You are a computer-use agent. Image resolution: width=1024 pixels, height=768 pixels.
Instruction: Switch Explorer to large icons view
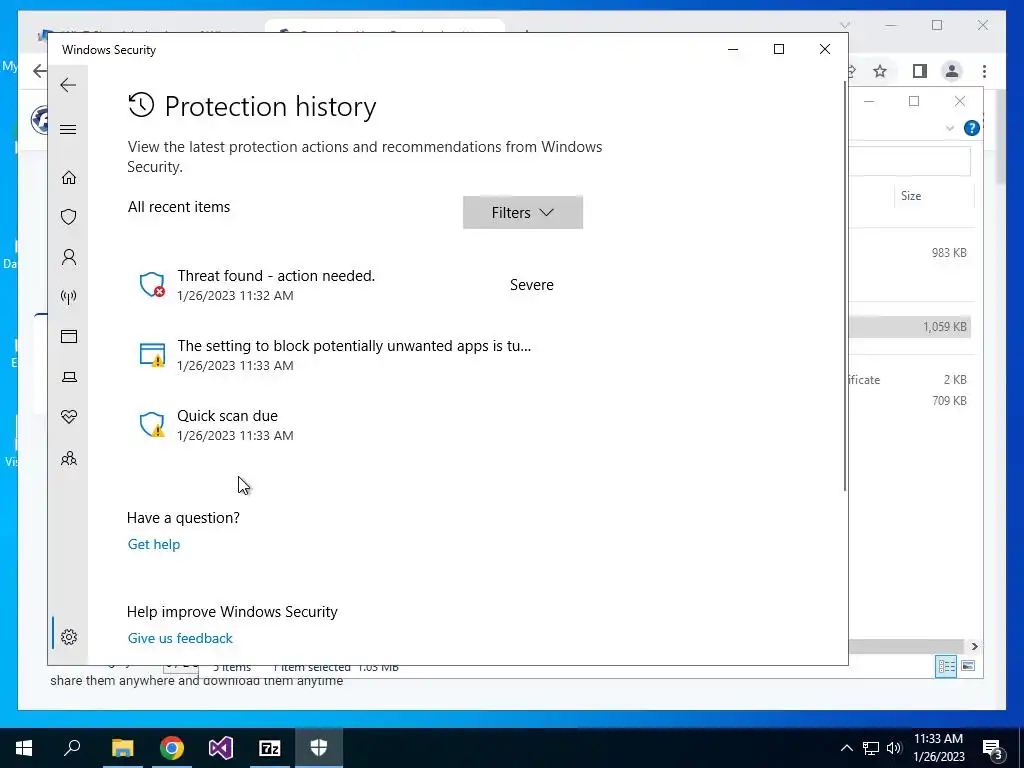click(968, 665)
